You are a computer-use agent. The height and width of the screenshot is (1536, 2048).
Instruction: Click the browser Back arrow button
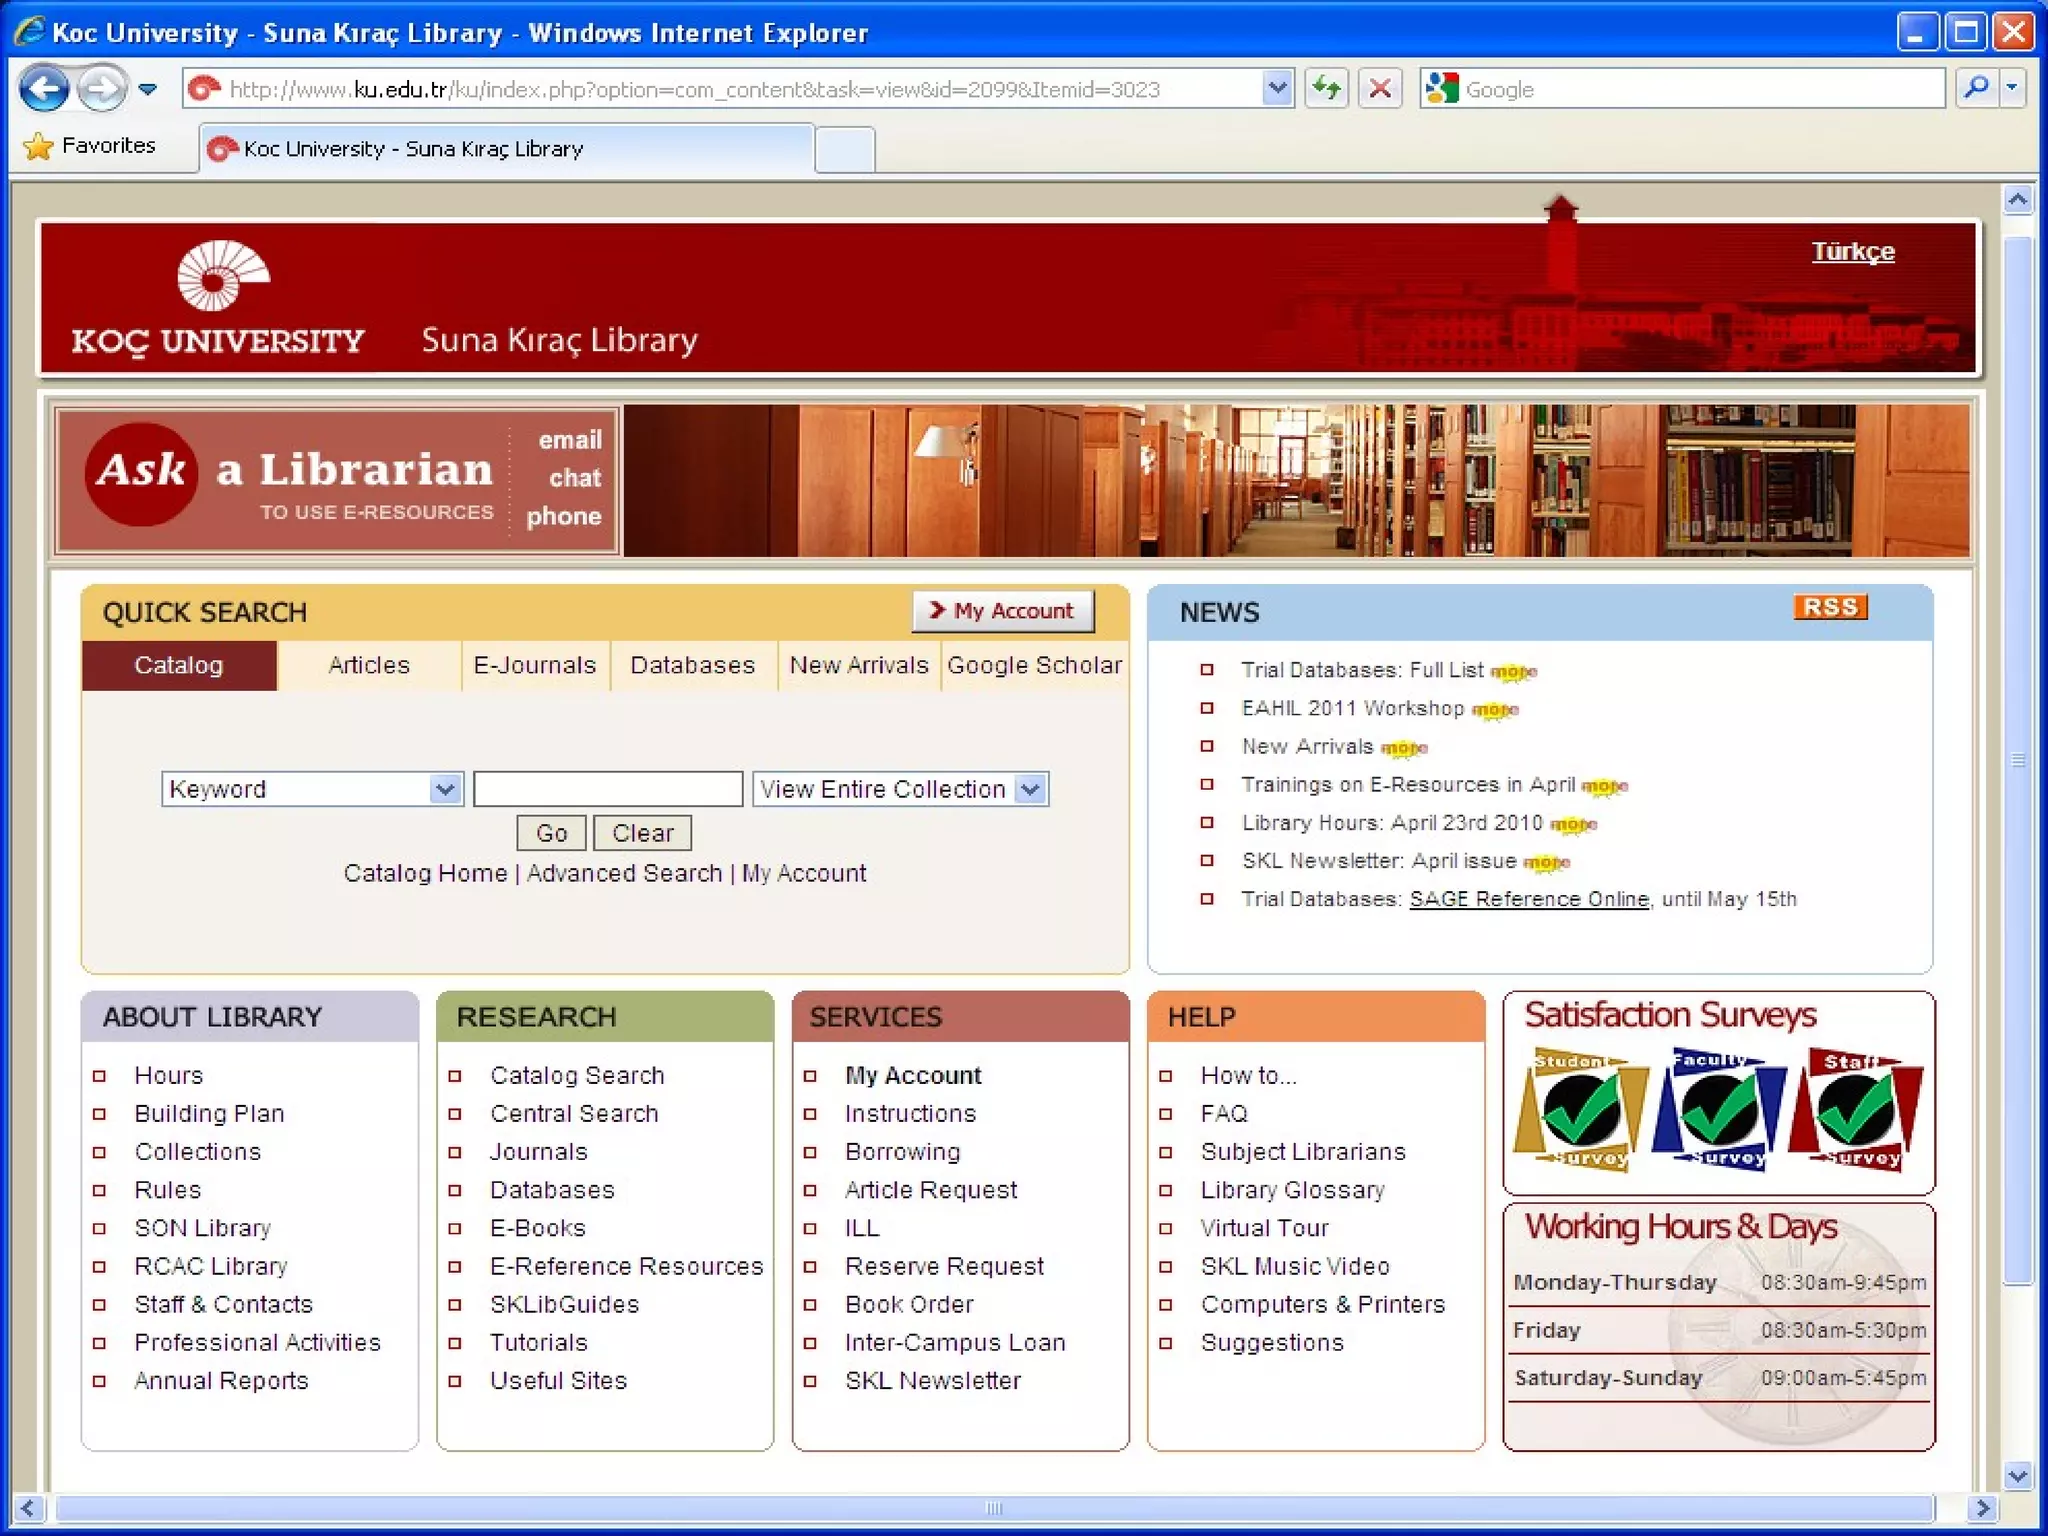45,89
